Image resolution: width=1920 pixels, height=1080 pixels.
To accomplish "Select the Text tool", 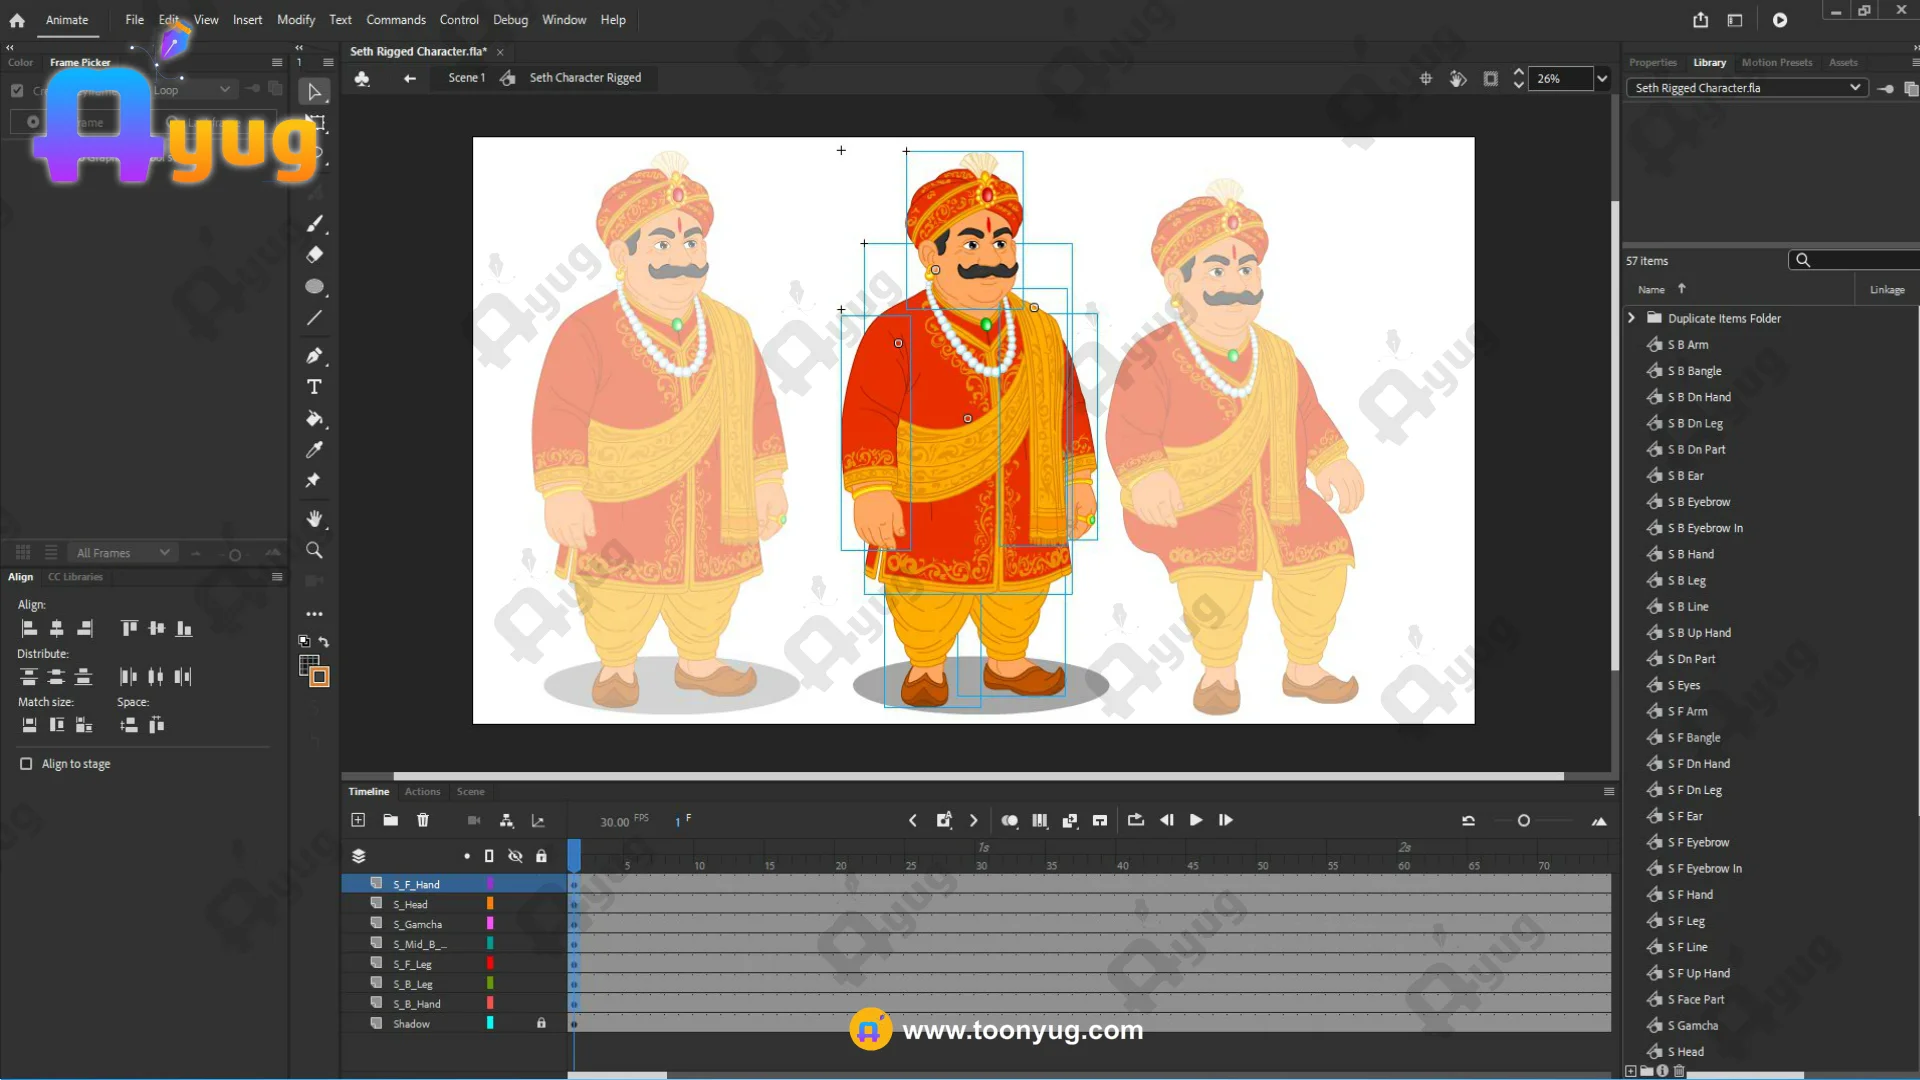I will pos(314,387).
